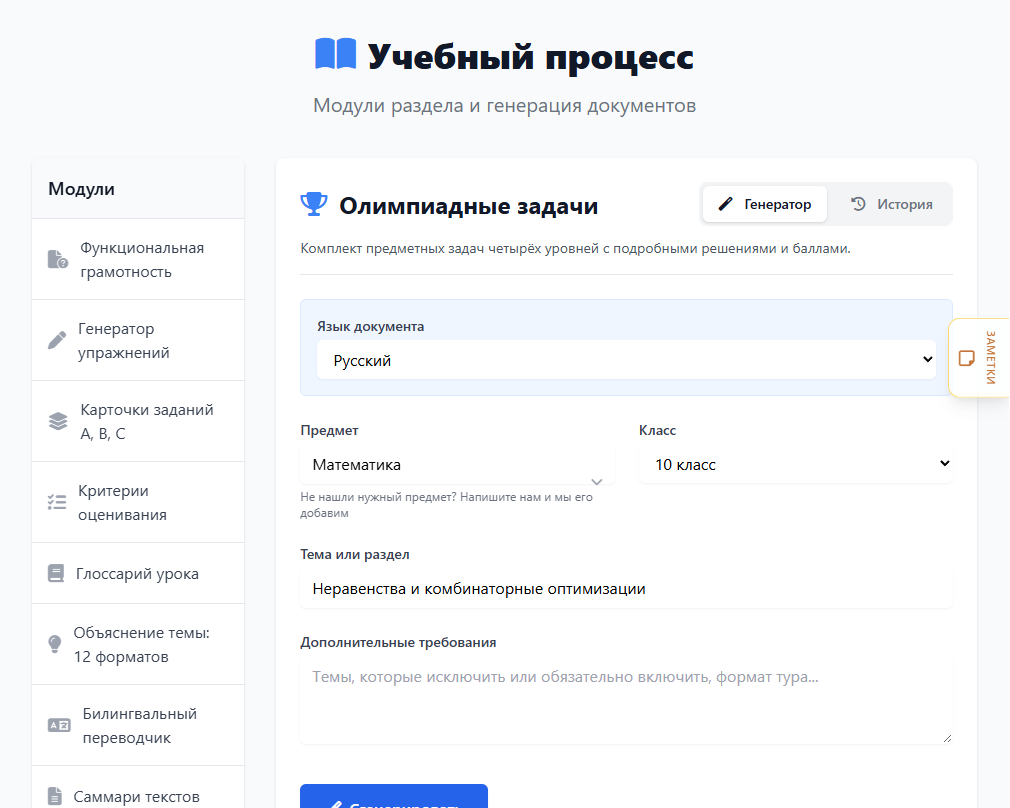Screen dimensions: 1010x808
Task: Click the book icon of Глоссарий урока
Action: pyautogui.click(x=56, y=573)
